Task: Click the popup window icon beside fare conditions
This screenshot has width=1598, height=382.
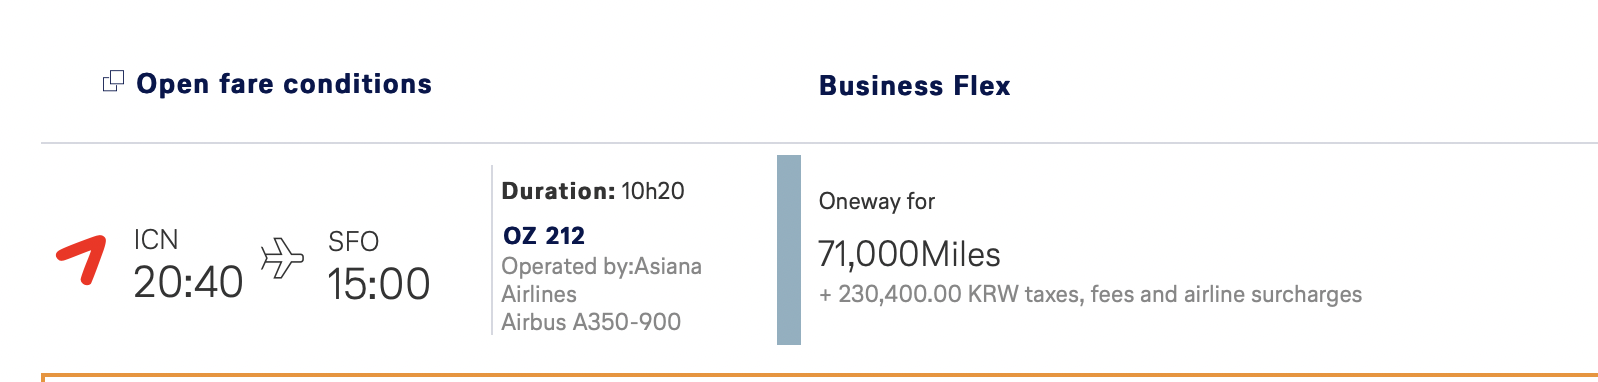Action: point(114,82)
